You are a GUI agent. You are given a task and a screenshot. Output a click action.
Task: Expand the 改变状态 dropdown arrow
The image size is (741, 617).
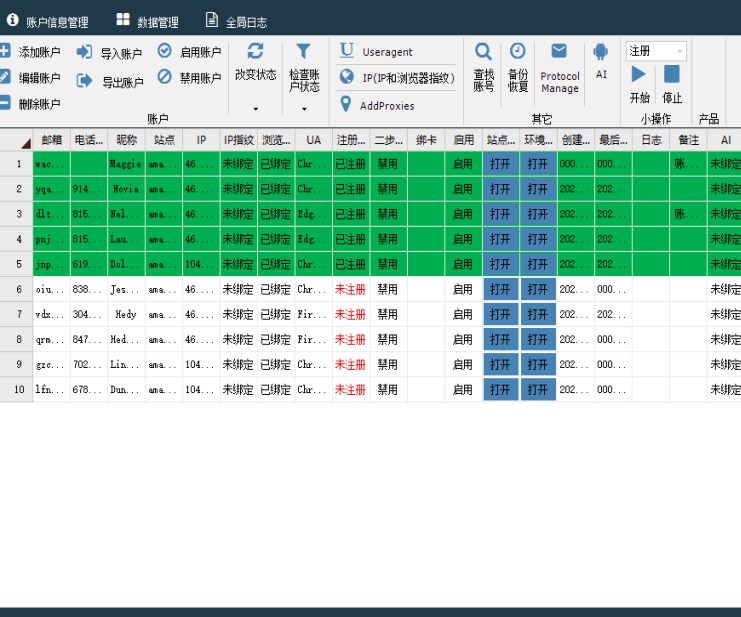pyautogui.click(x=256, y=109)
